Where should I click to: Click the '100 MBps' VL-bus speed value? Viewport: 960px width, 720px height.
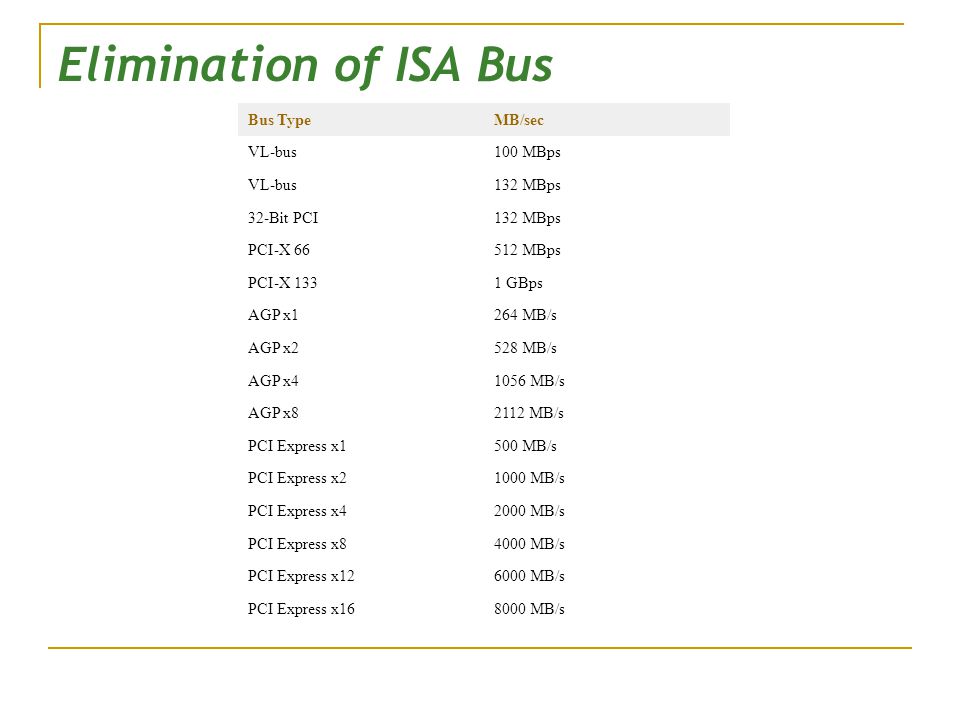(527, 152)
